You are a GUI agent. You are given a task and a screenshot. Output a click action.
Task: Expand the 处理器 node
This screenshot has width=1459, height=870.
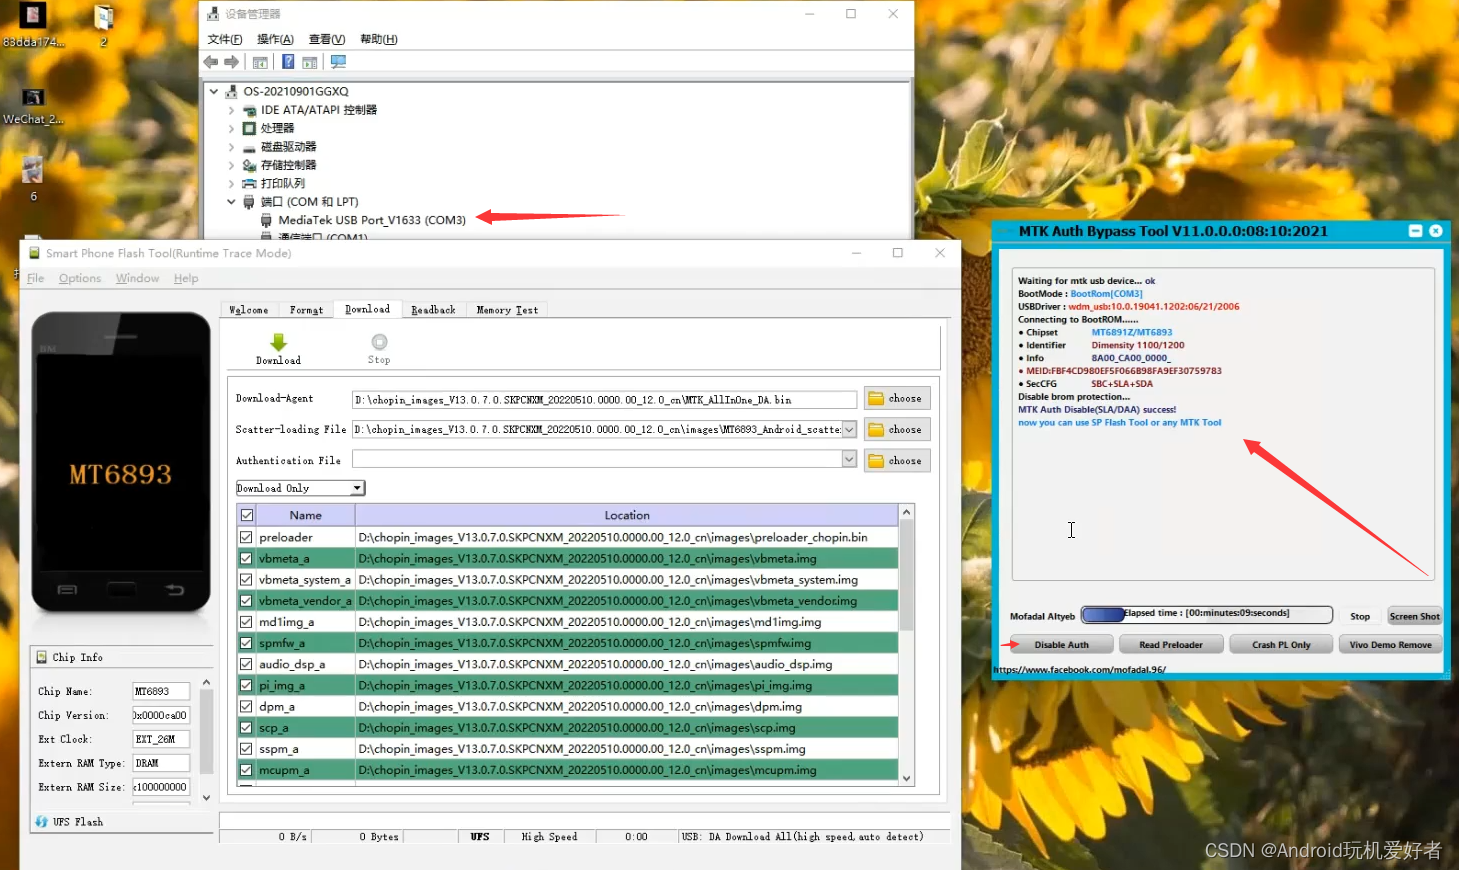tap(231, 128)
